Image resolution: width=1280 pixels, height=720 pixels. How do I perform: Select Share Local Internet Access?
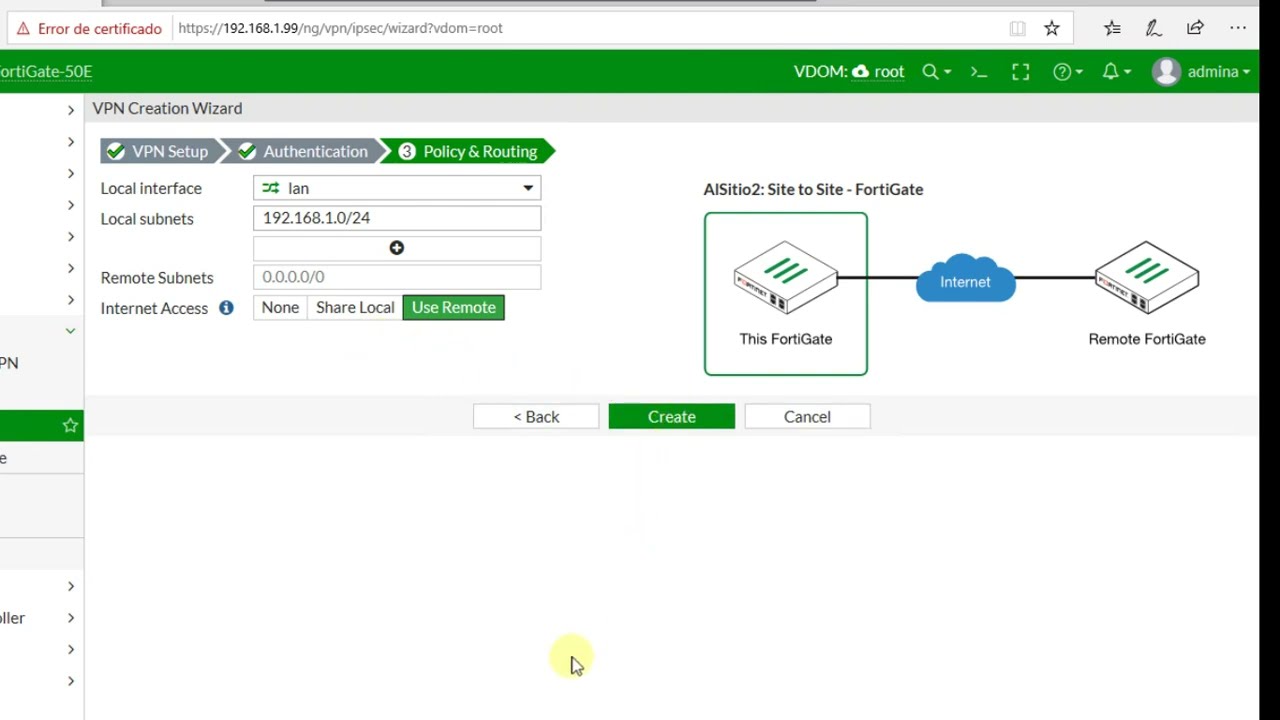coord(355,308)
